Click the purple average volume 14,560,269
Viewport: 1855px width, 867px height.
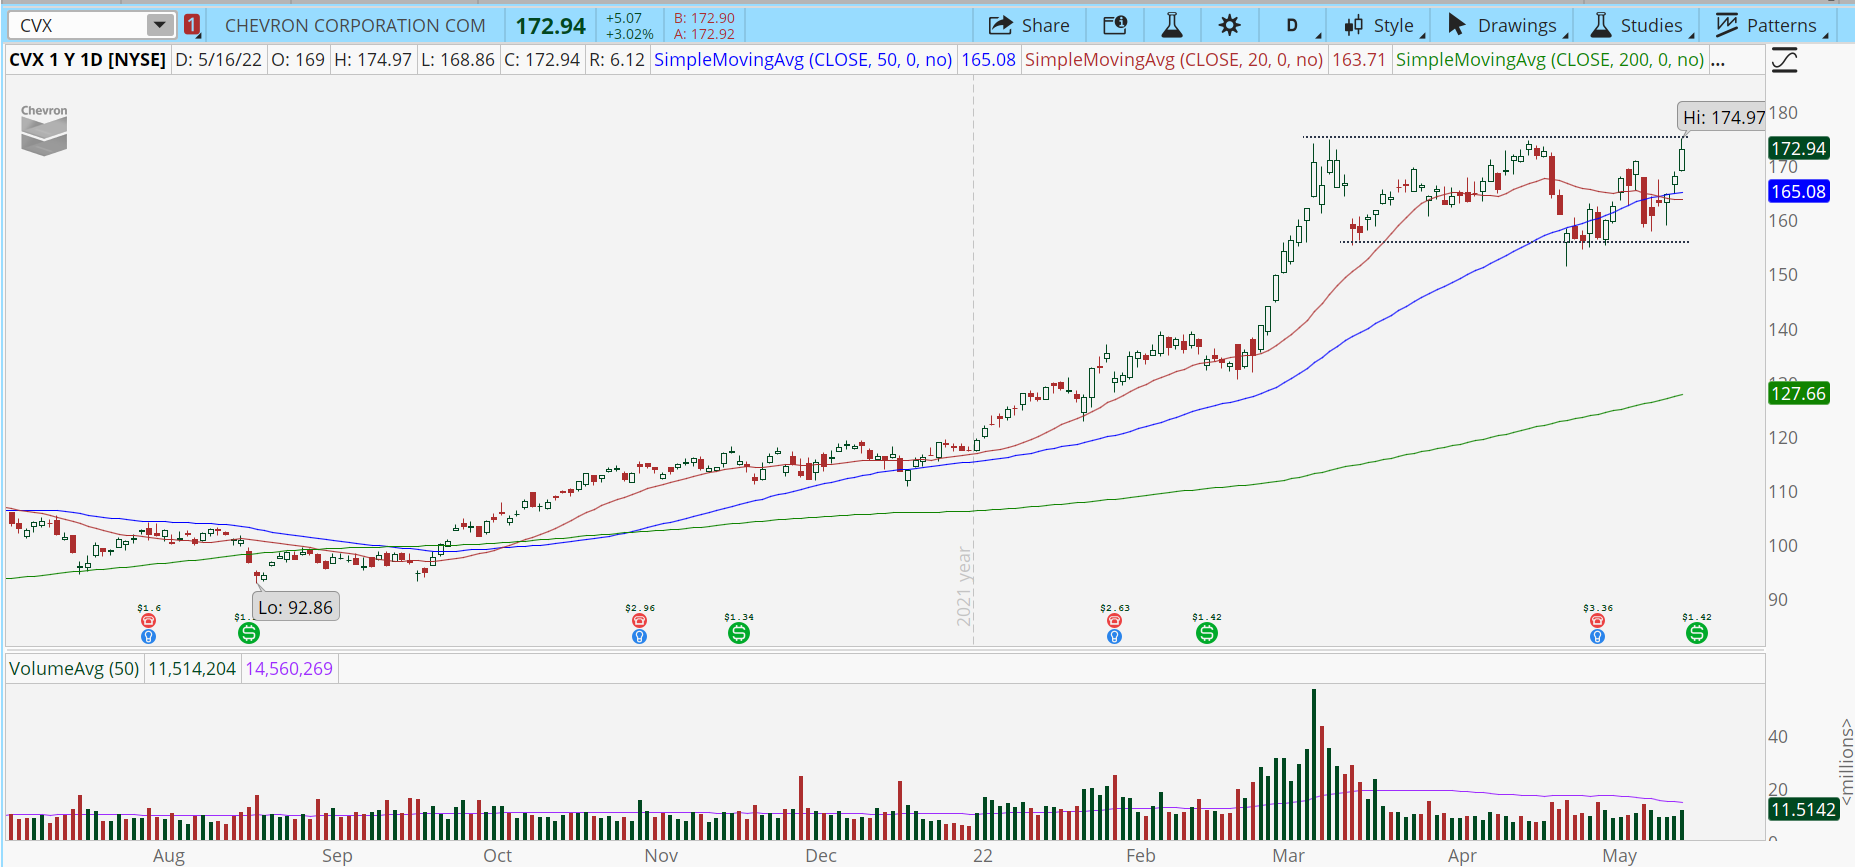[x=289, y=668]
